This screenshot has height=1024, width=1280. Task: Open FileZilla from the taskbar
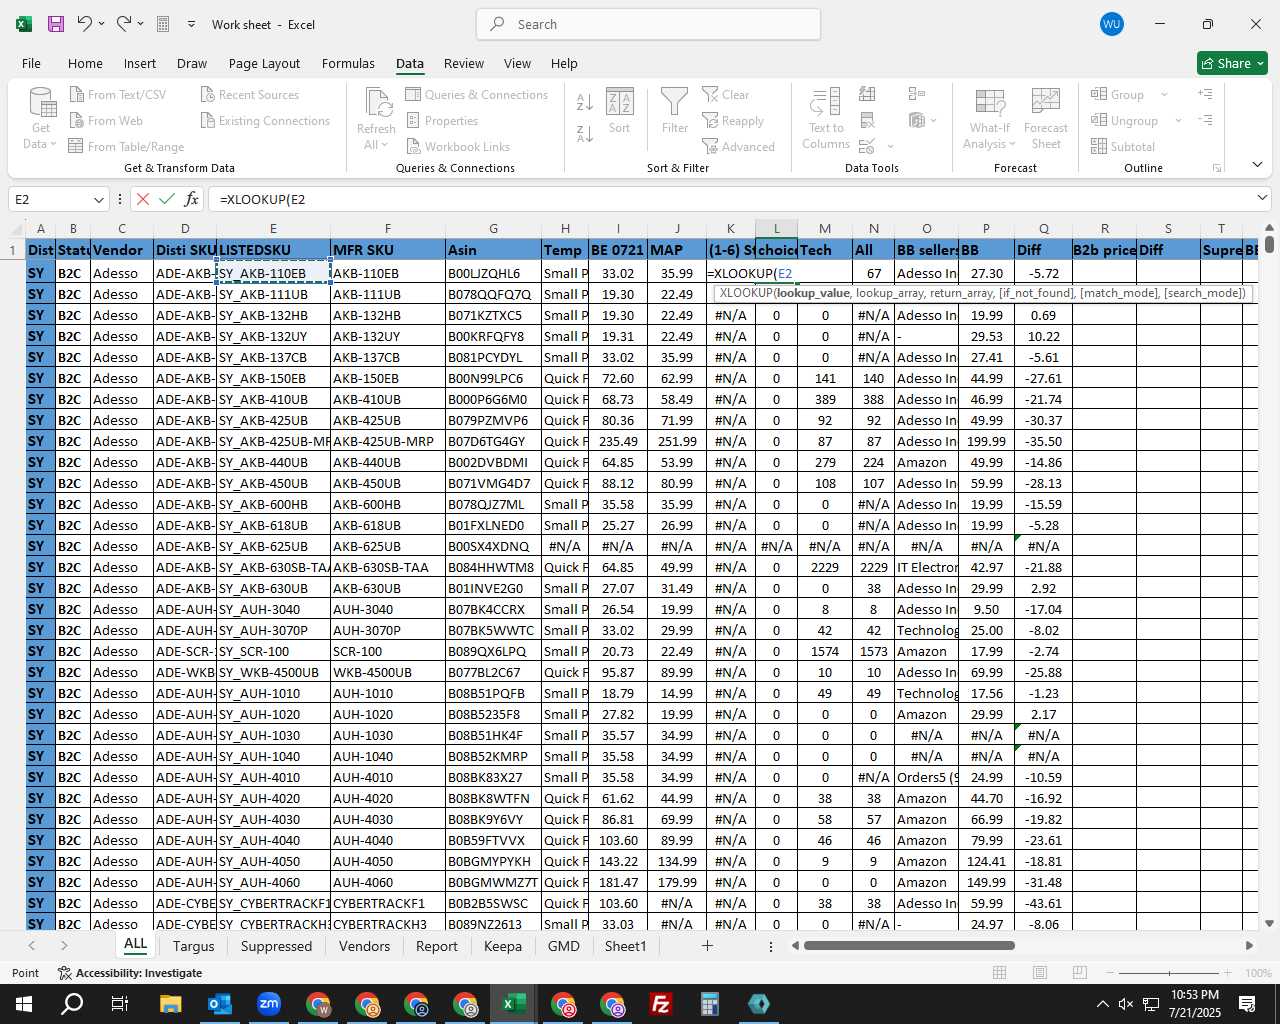pyautogui.click(x=660, y=1004)
